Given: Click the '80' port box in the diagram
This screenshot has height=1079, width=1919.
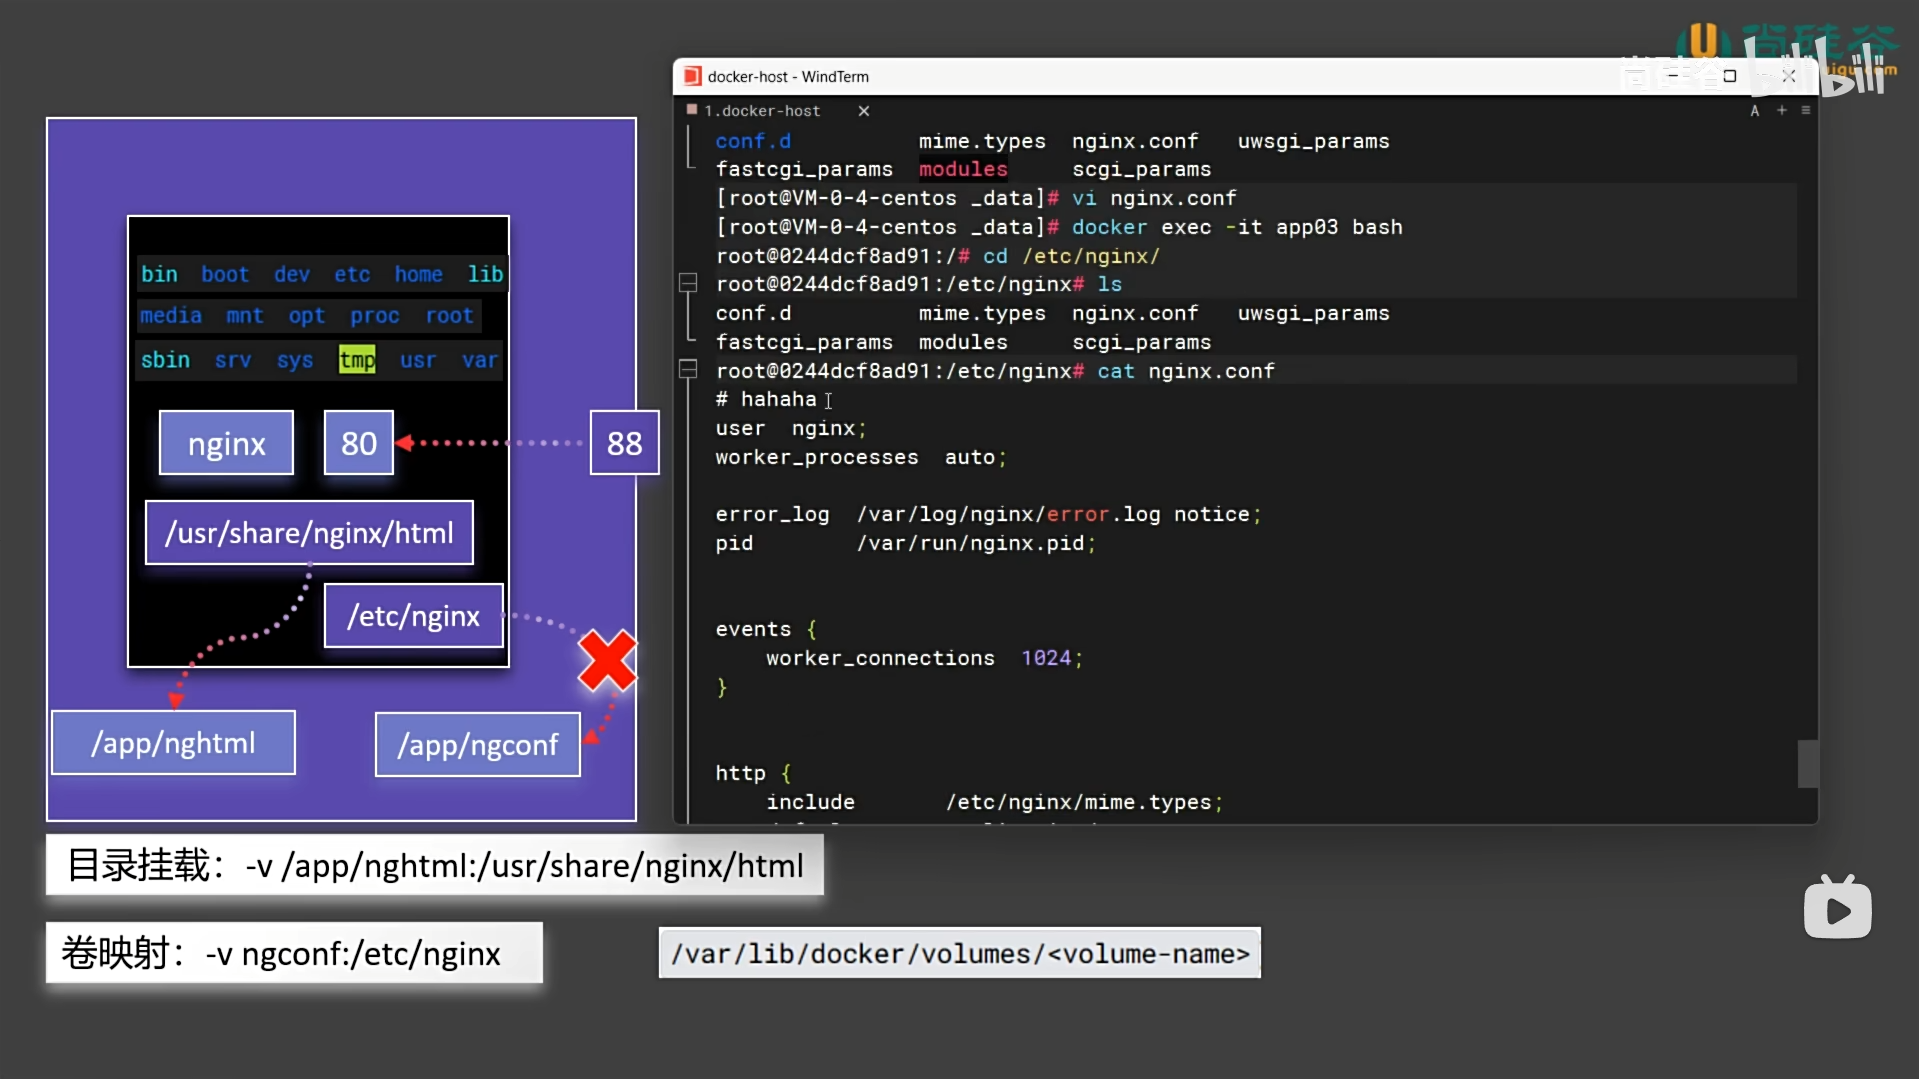Looking at the screenshot, I should point(359,443).
